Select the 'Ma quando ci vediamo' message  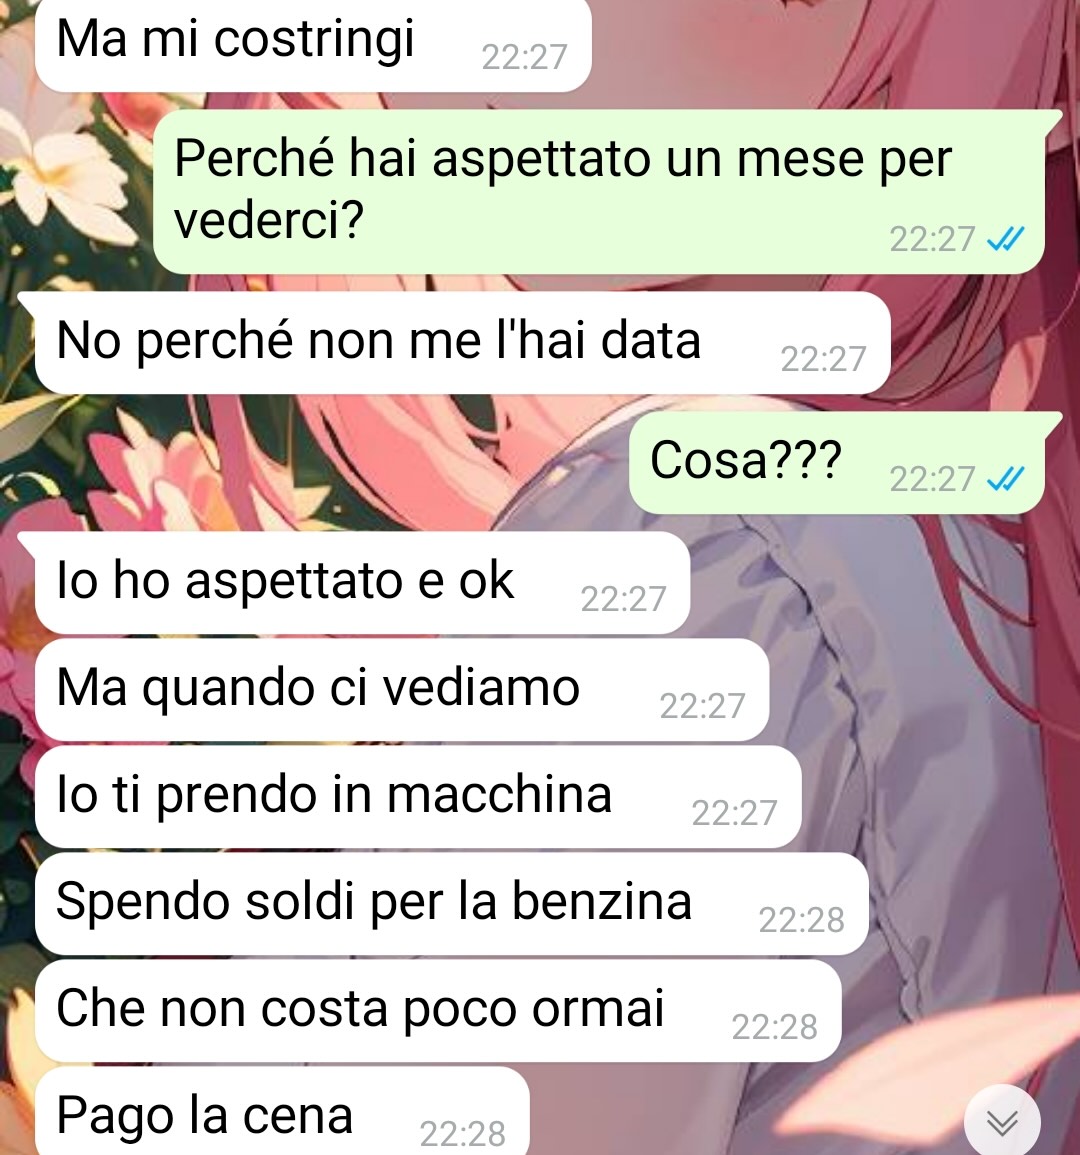point(402,689)
